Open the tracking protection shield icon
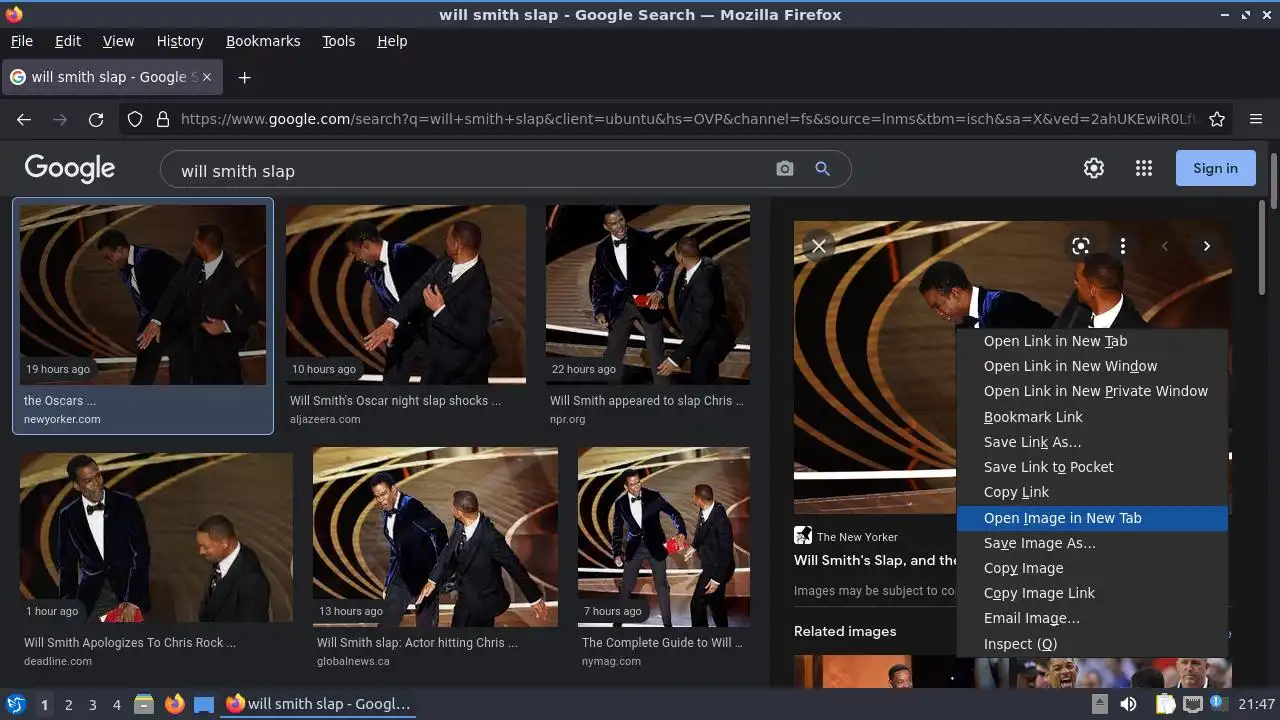1280x720 pixels. click(x=135, y=119)
